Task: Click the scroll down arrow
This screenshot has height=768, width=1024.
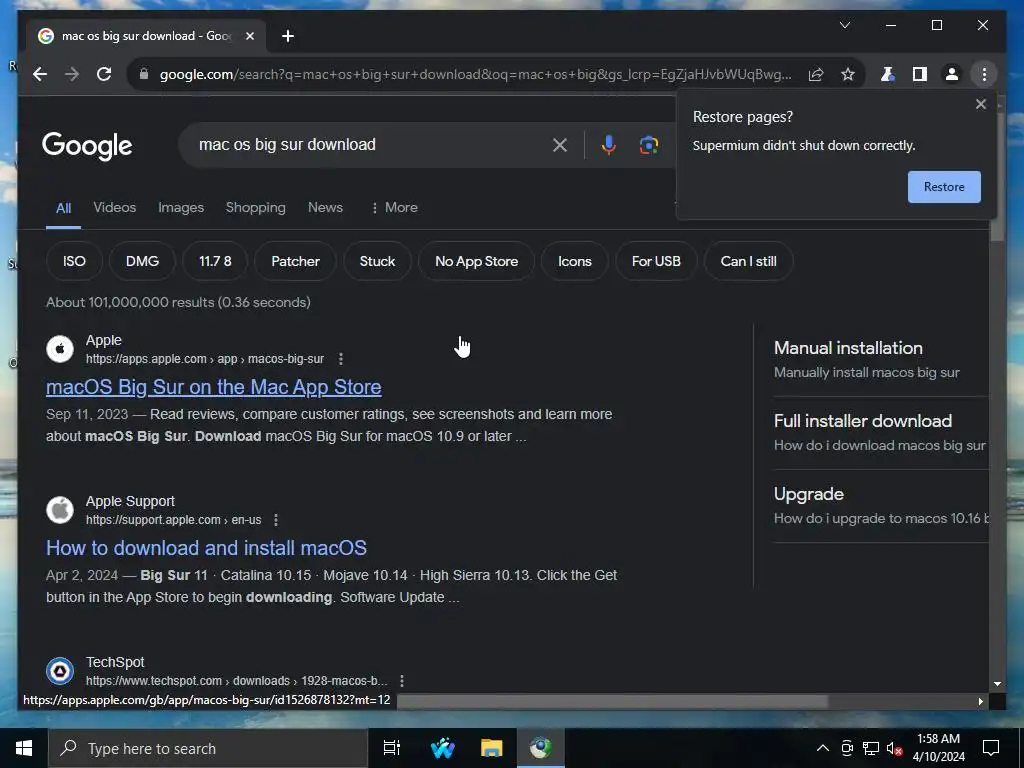Action: point(997,684)
